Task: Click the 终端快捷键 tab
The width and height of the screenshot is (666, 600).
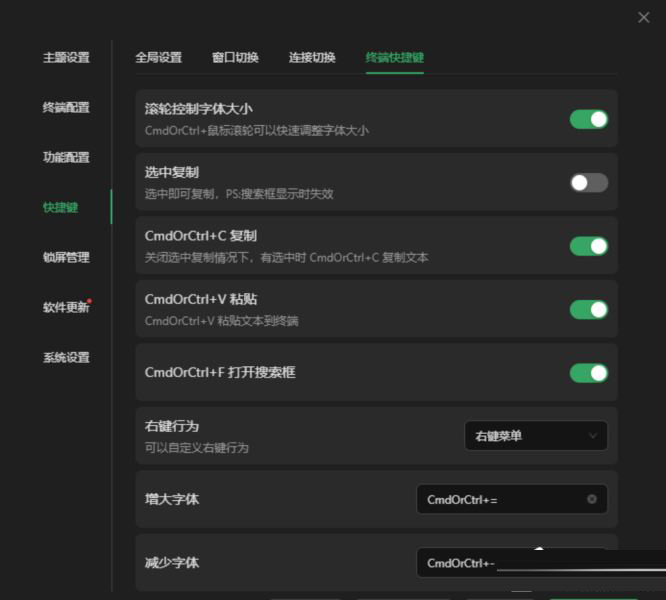Action: [394, 58]
